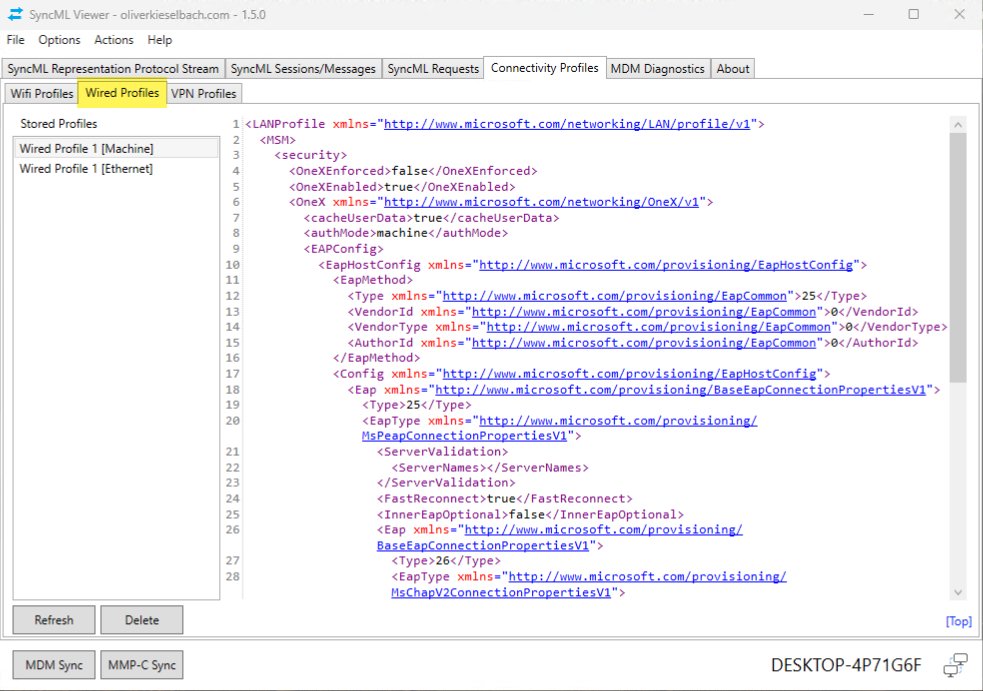Start an MDM Sync

click(x=54, y=665)
